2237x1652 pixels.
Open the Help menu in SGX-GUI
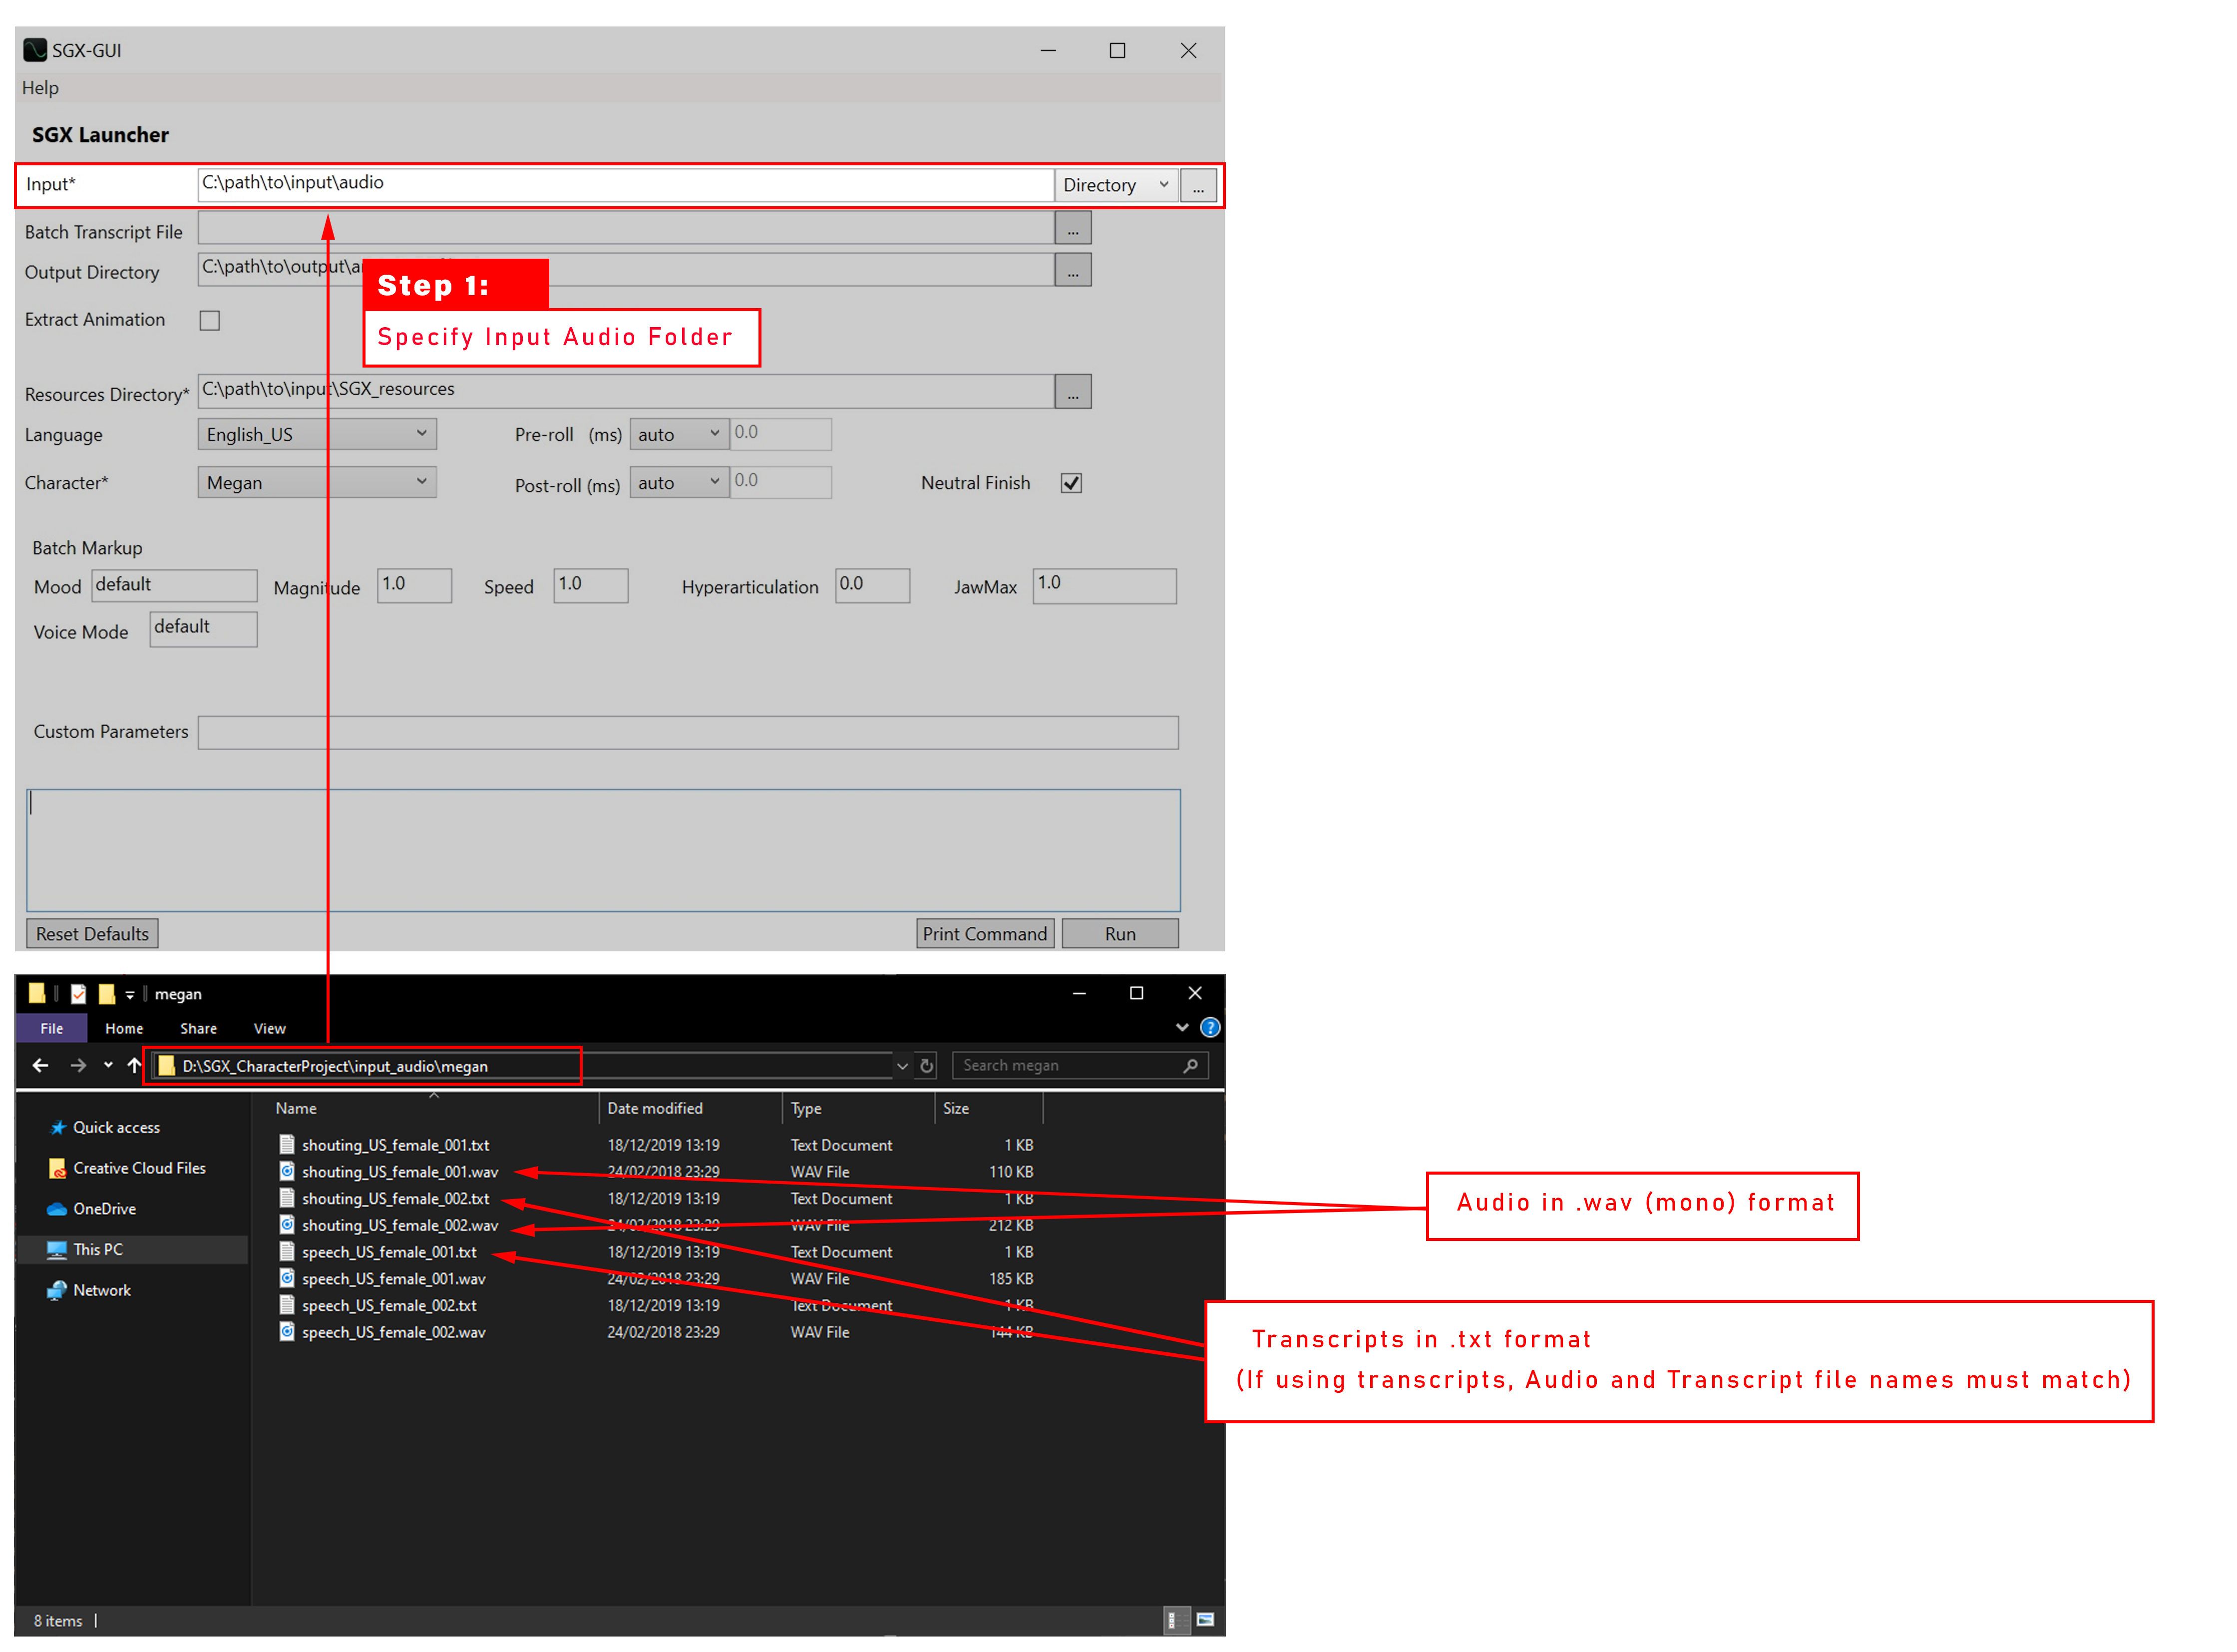pyautogui.click(x=40, y=88)
